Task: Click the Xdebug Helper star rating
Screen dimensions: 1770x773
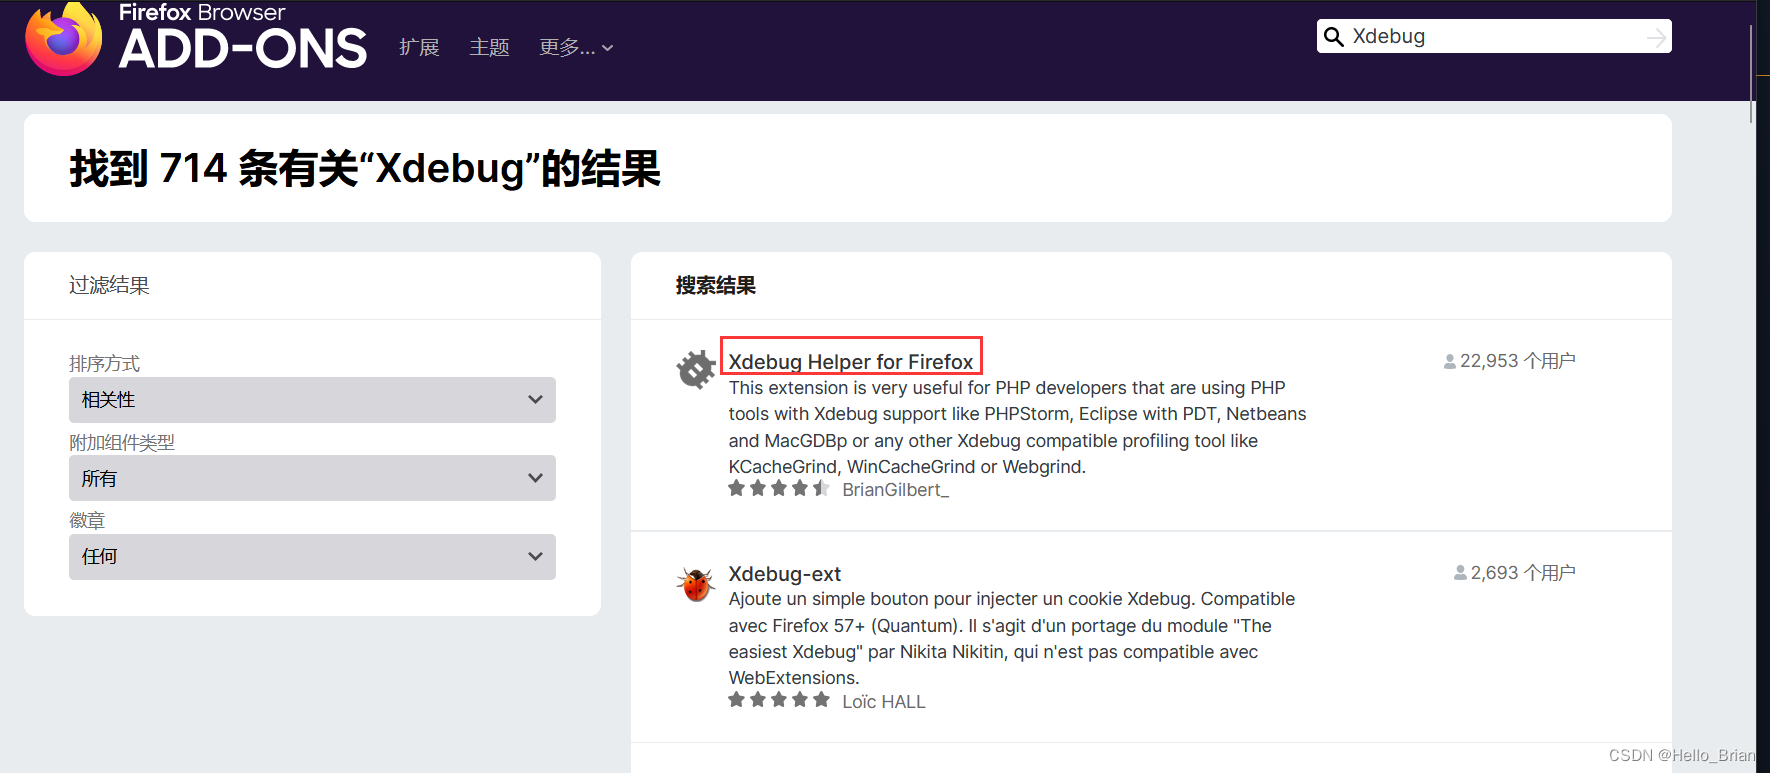Action: click(x=779, y=489)
